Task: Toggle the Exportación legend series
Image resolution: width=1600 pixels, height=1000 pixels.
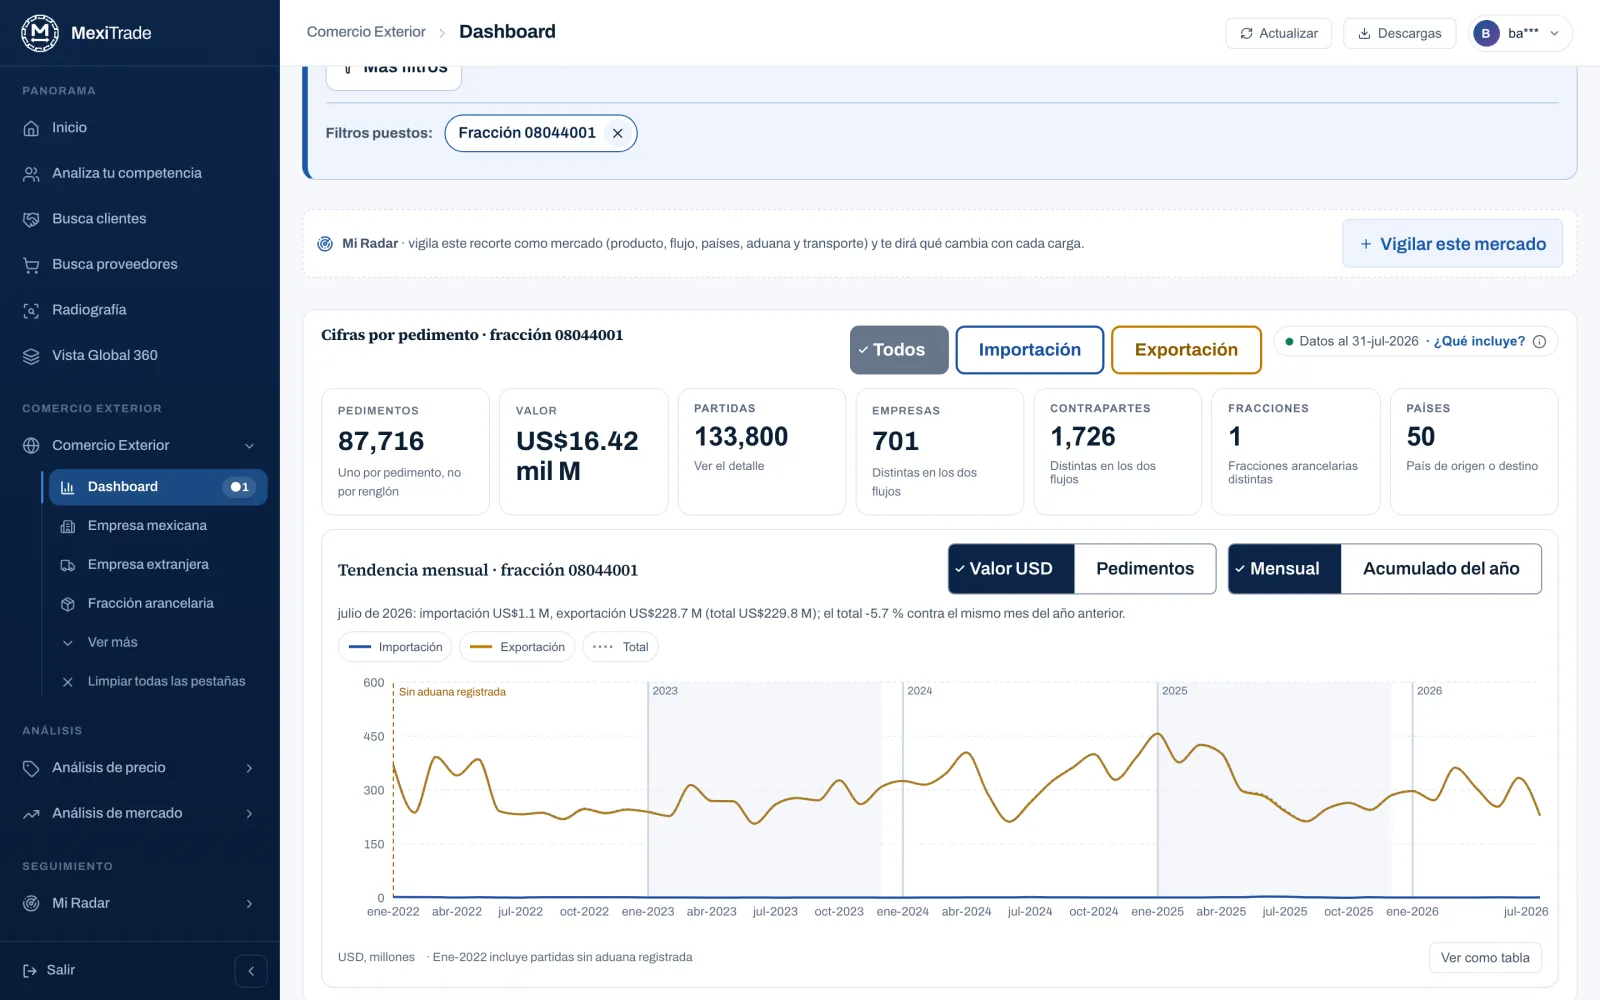Action: (x=517, y=647)
